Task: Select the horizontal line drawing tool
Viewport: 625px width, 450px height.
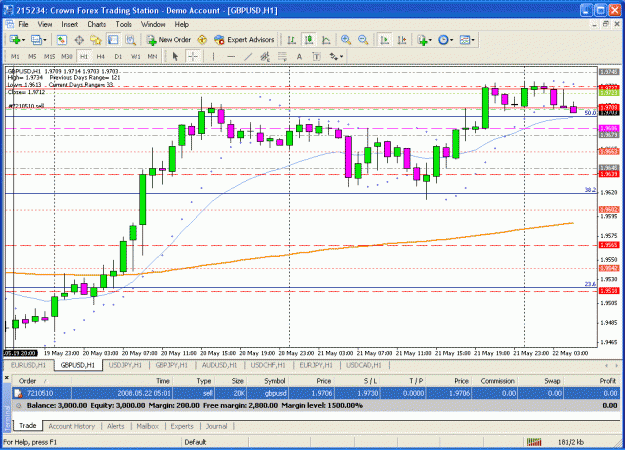Action: tap(231, 57)
